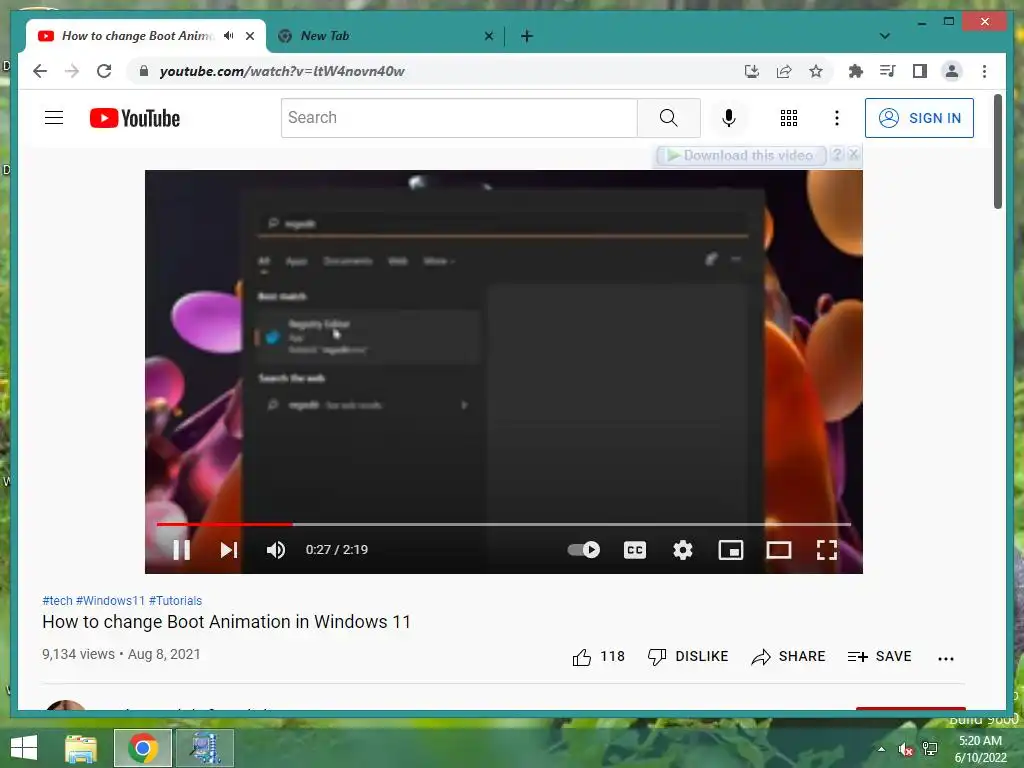
Task: Open help on download bar
Action: [837, 155]
